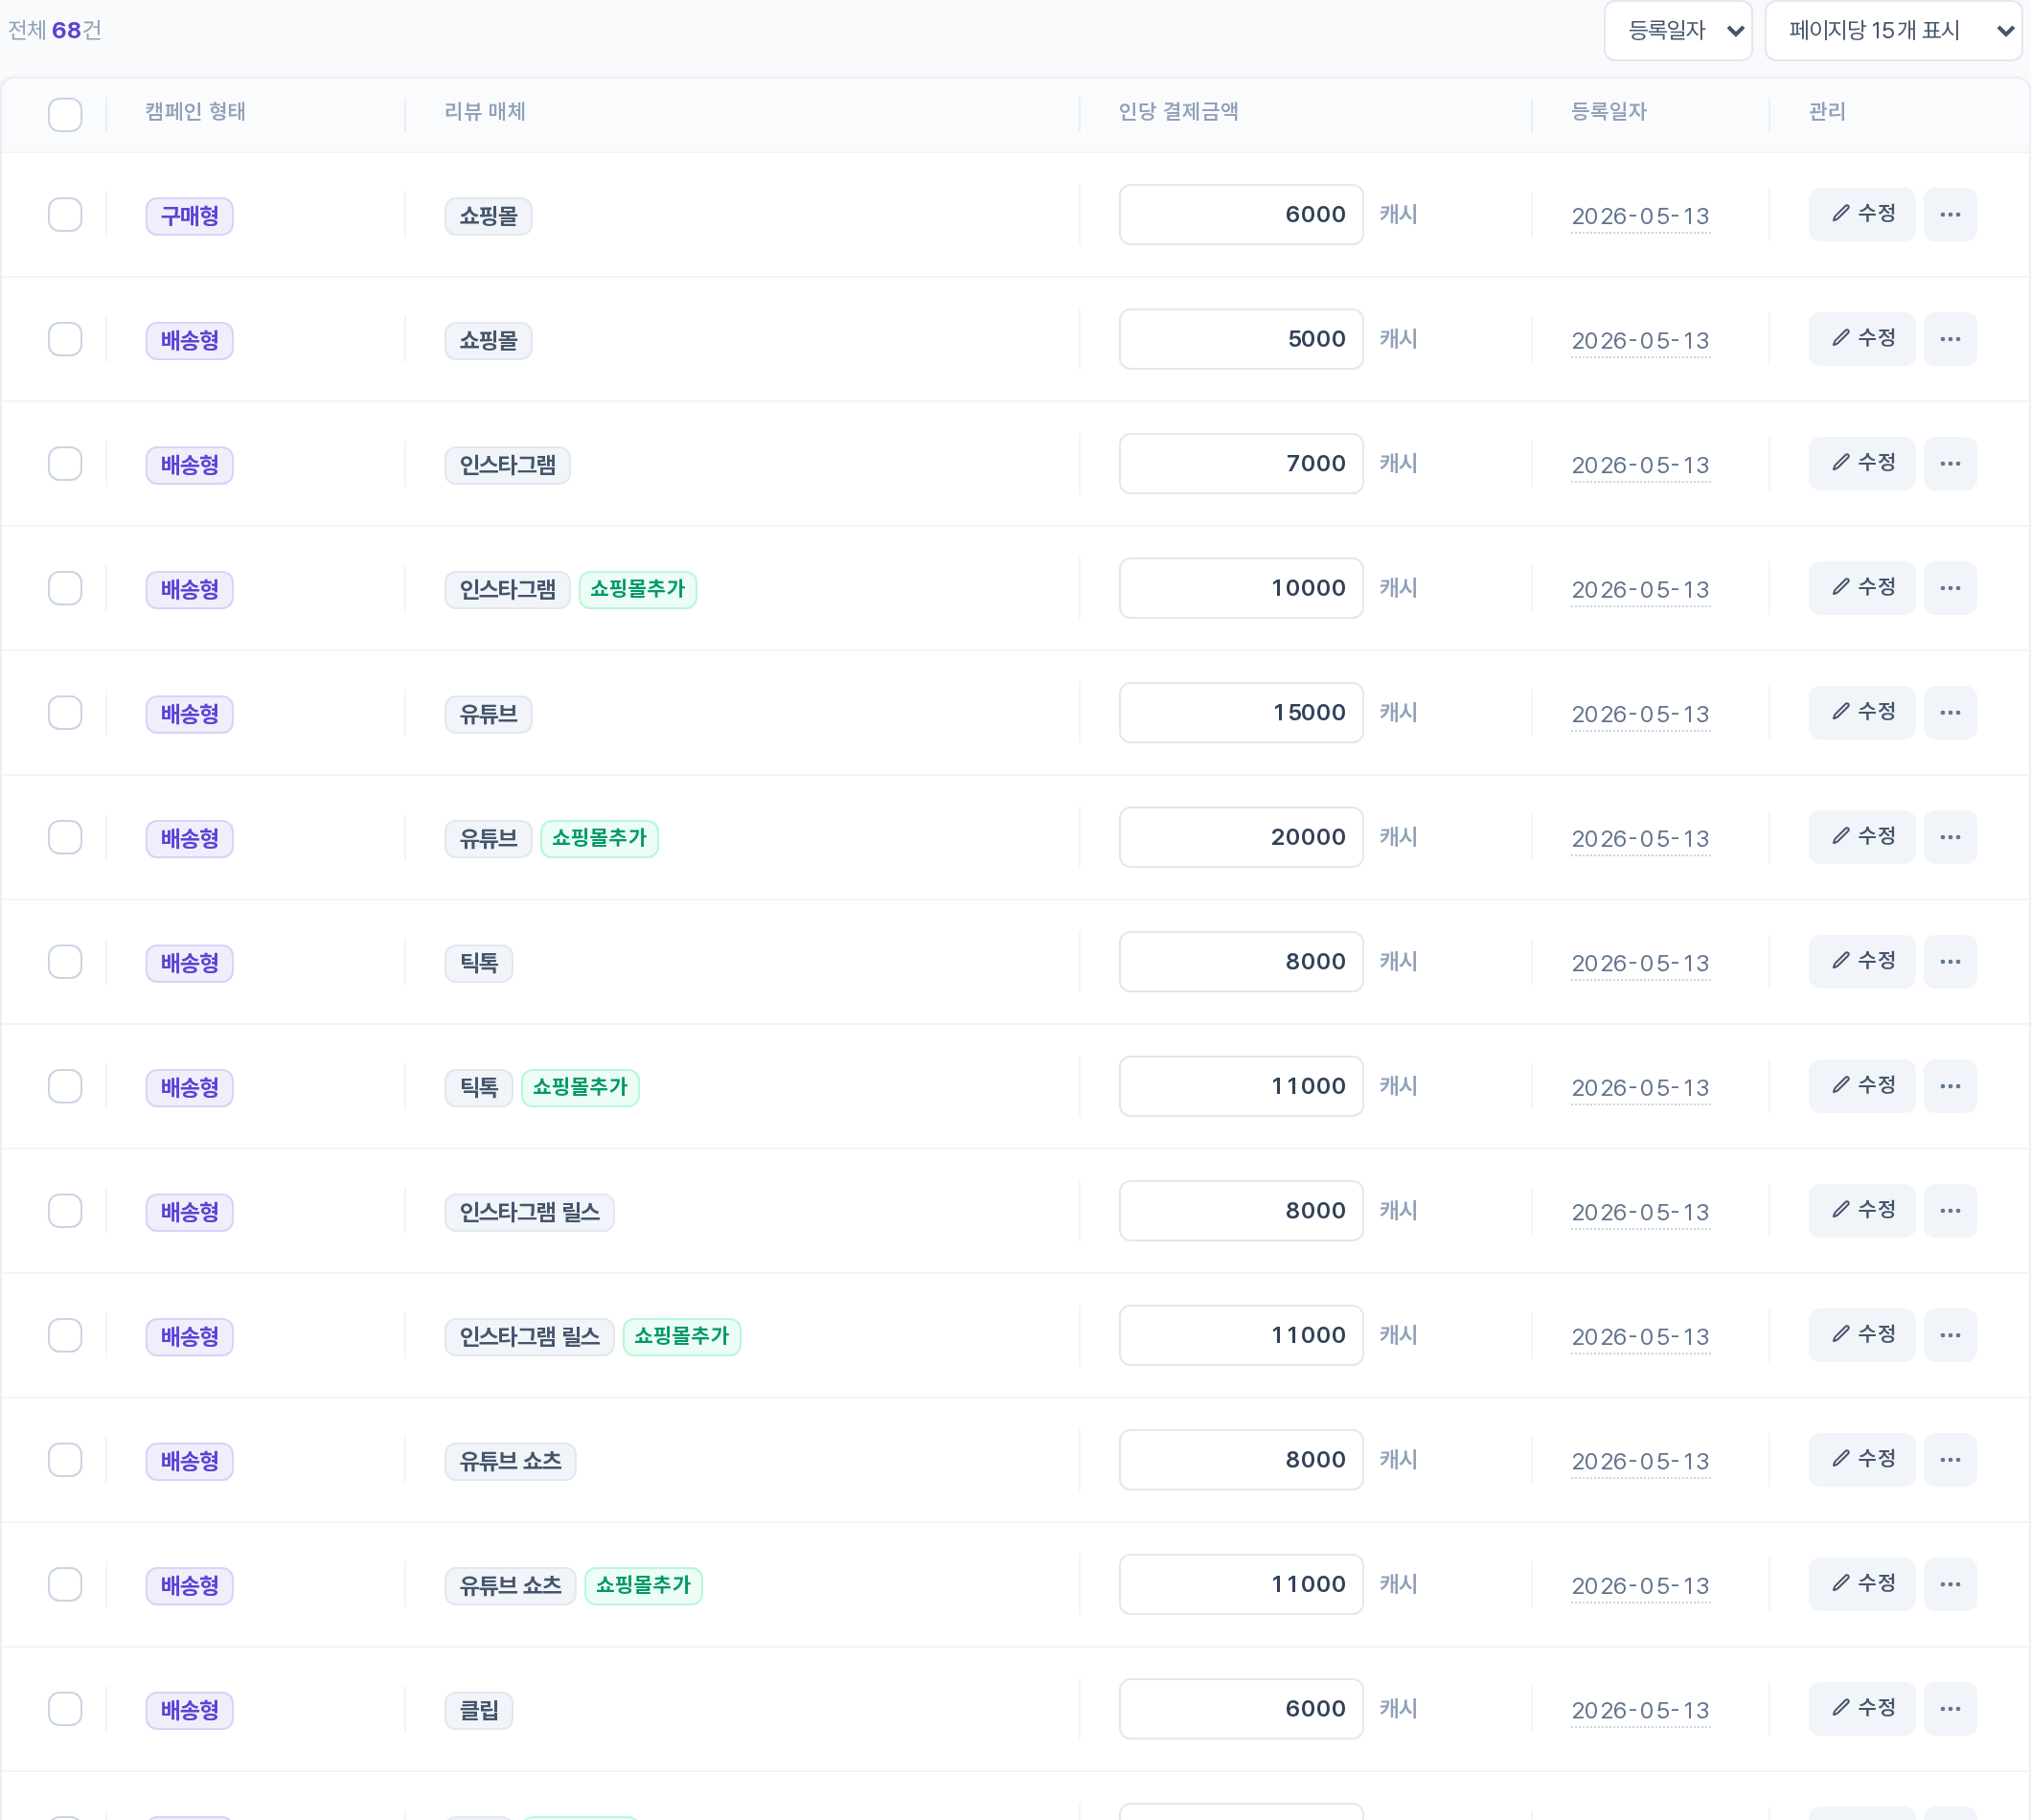
Task: Open more options for the 유튜브 쇼츠 8000 row
Action: (1949, 1459)
